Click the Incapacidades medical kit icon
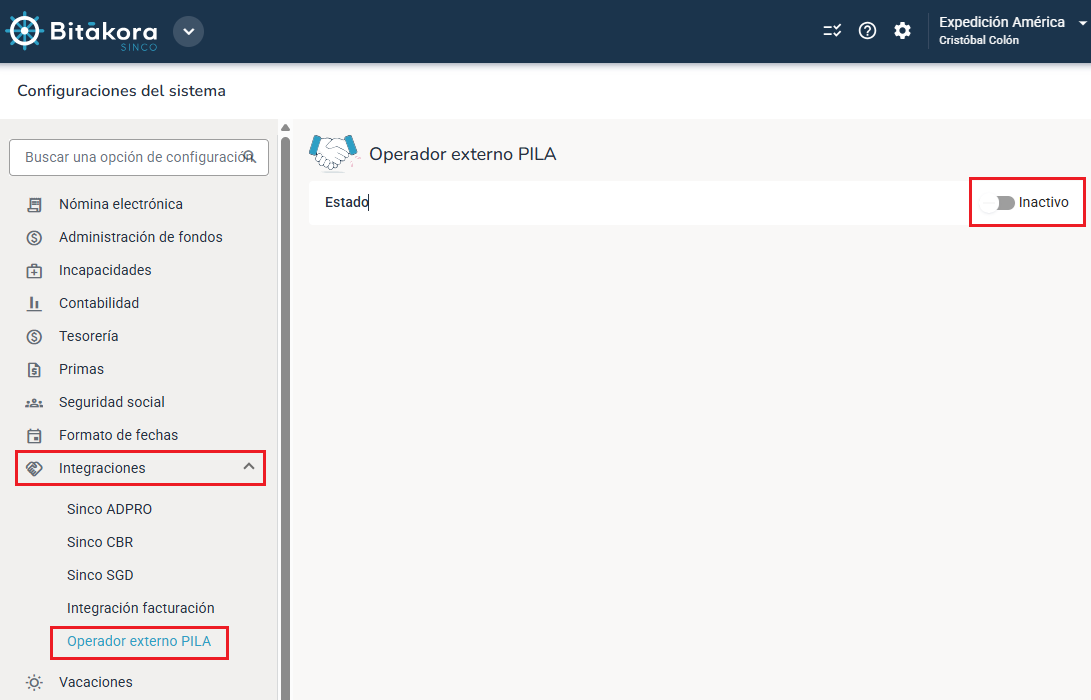This screenshot has height=700, width=1091. [35, 270]
